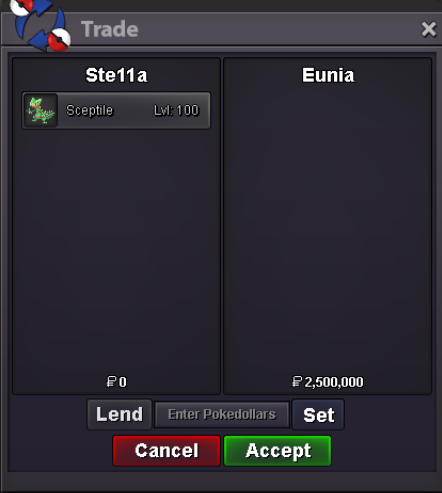Viewport: 442px width, 493px height.
Task: Click empty space right of Lvl: 100
Action: coord(205,110)
